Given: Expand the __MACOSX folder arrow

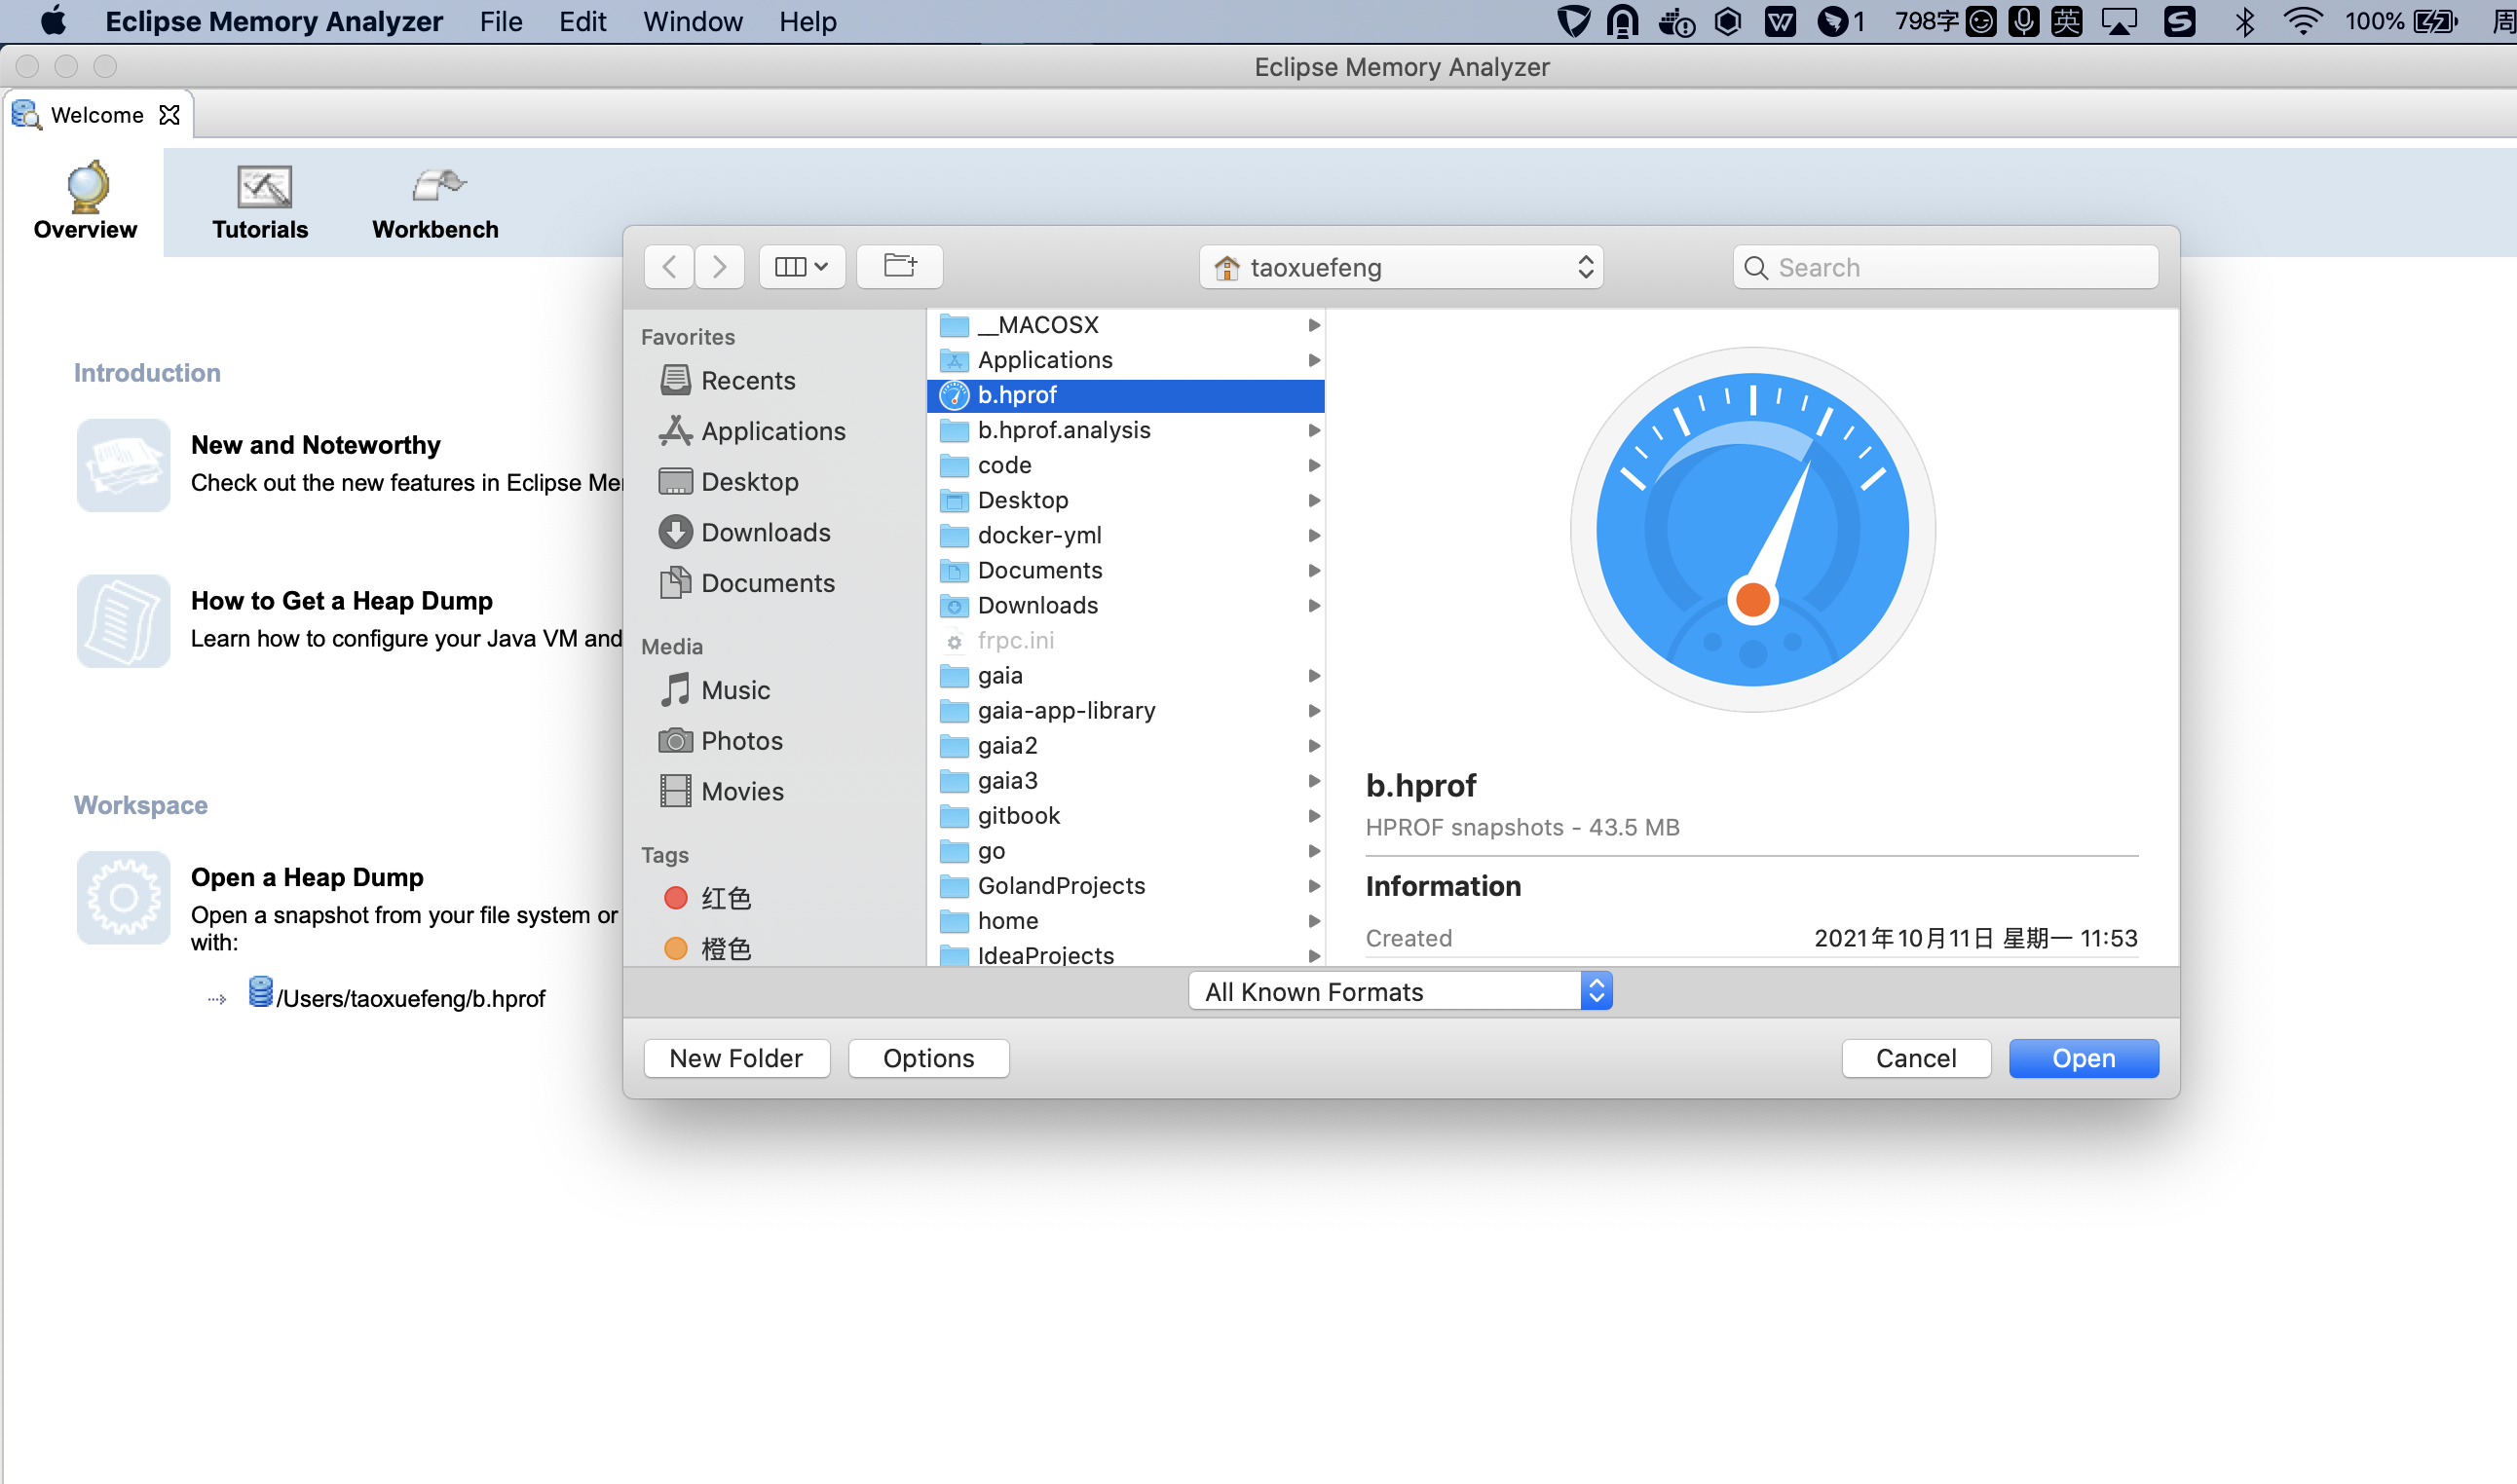Looking at the screenshot, I should [1314, 325].
